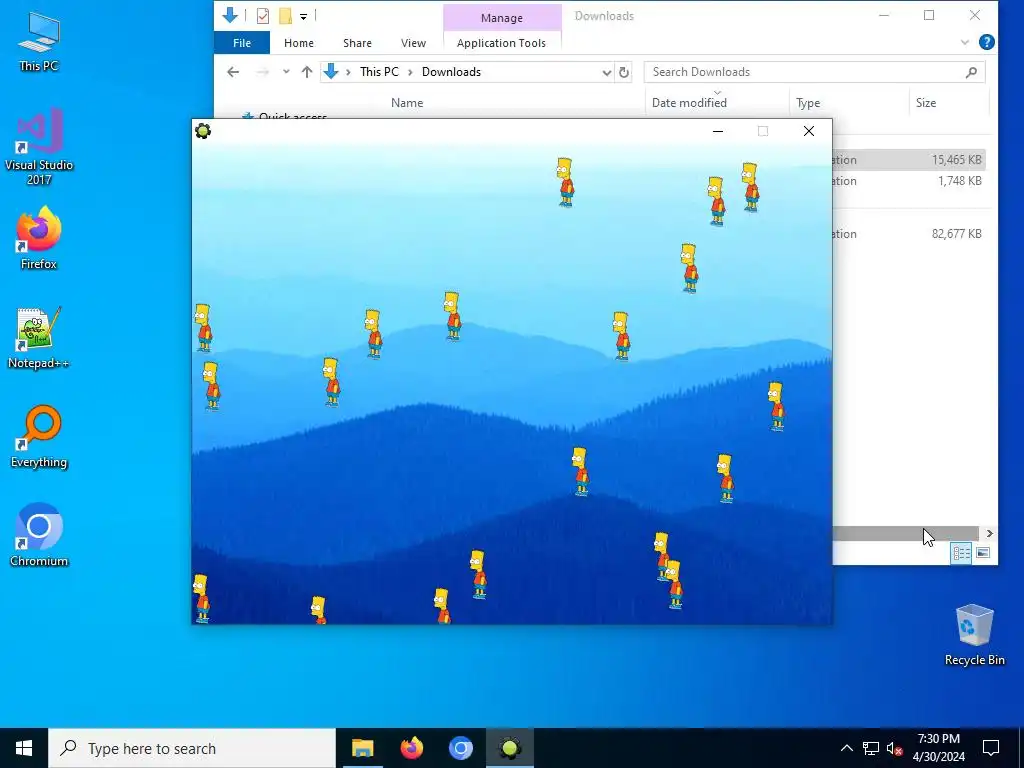Viewport: 1024px width, 768px height.
Task: Close the Bart Simpson game window
Action: pyautogui.click(x=808, y=131)
